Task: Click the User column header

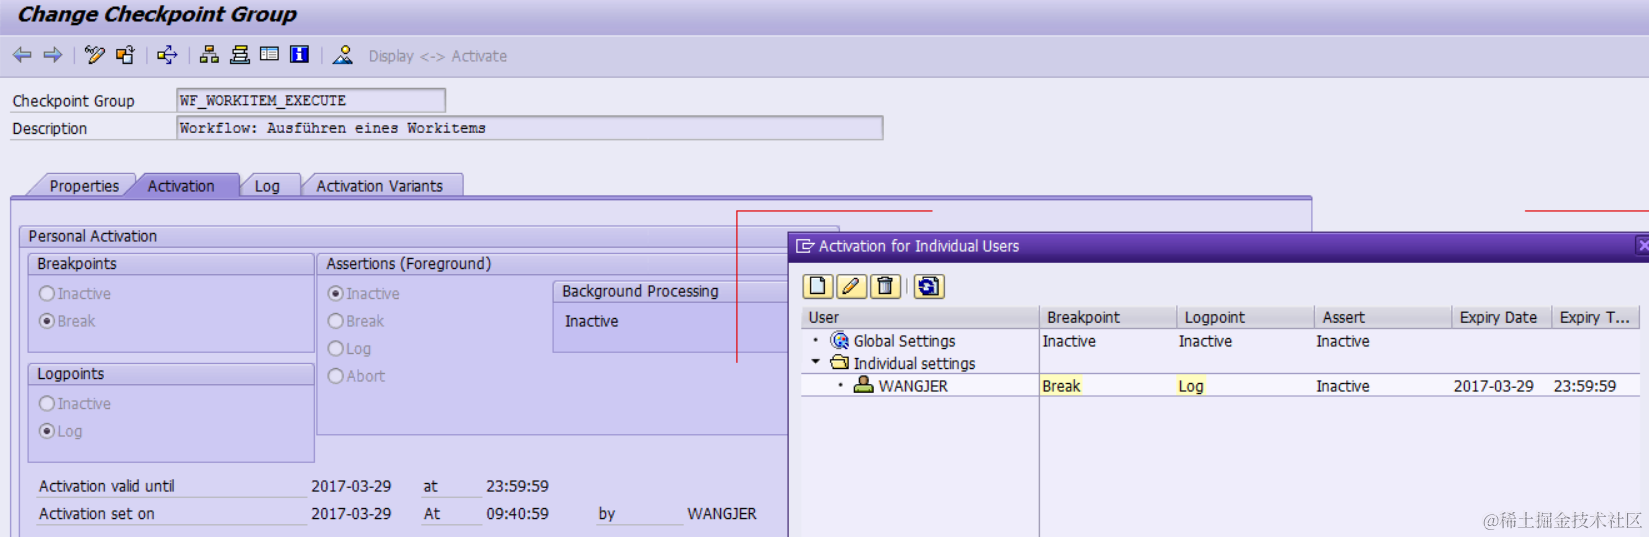Action: (x=920, y=317)
